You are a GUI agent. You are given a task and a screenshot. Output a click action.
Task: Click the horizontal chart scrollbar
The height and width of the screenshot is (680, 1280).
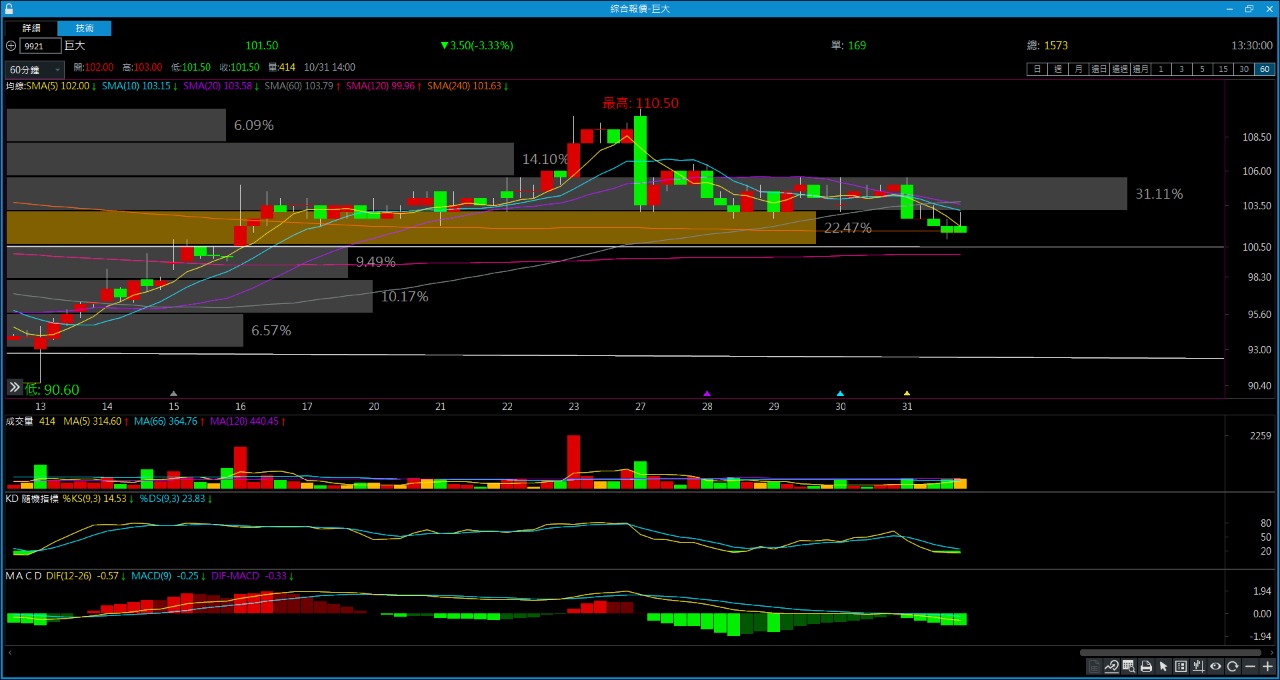(1170, 652)
